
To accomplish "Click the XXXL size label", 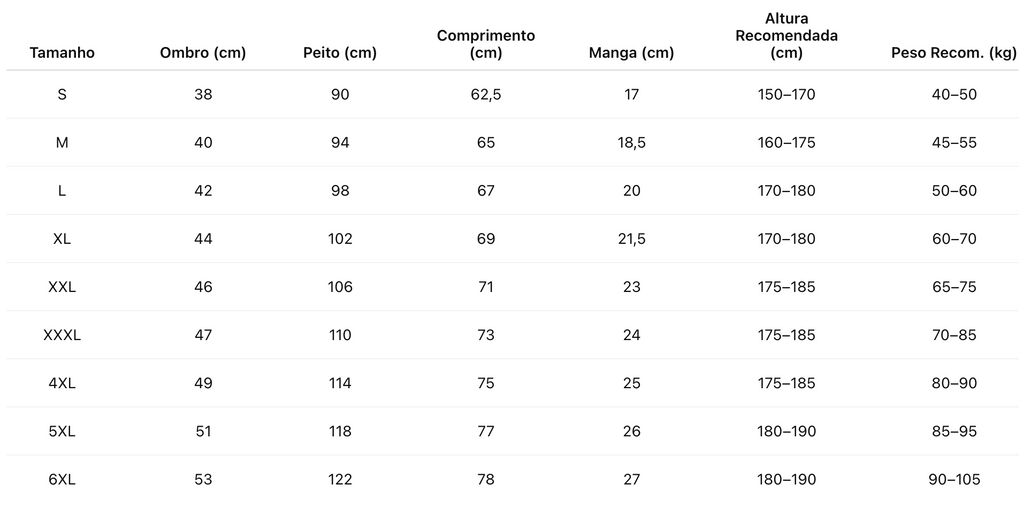I will [x=62, y=335].
